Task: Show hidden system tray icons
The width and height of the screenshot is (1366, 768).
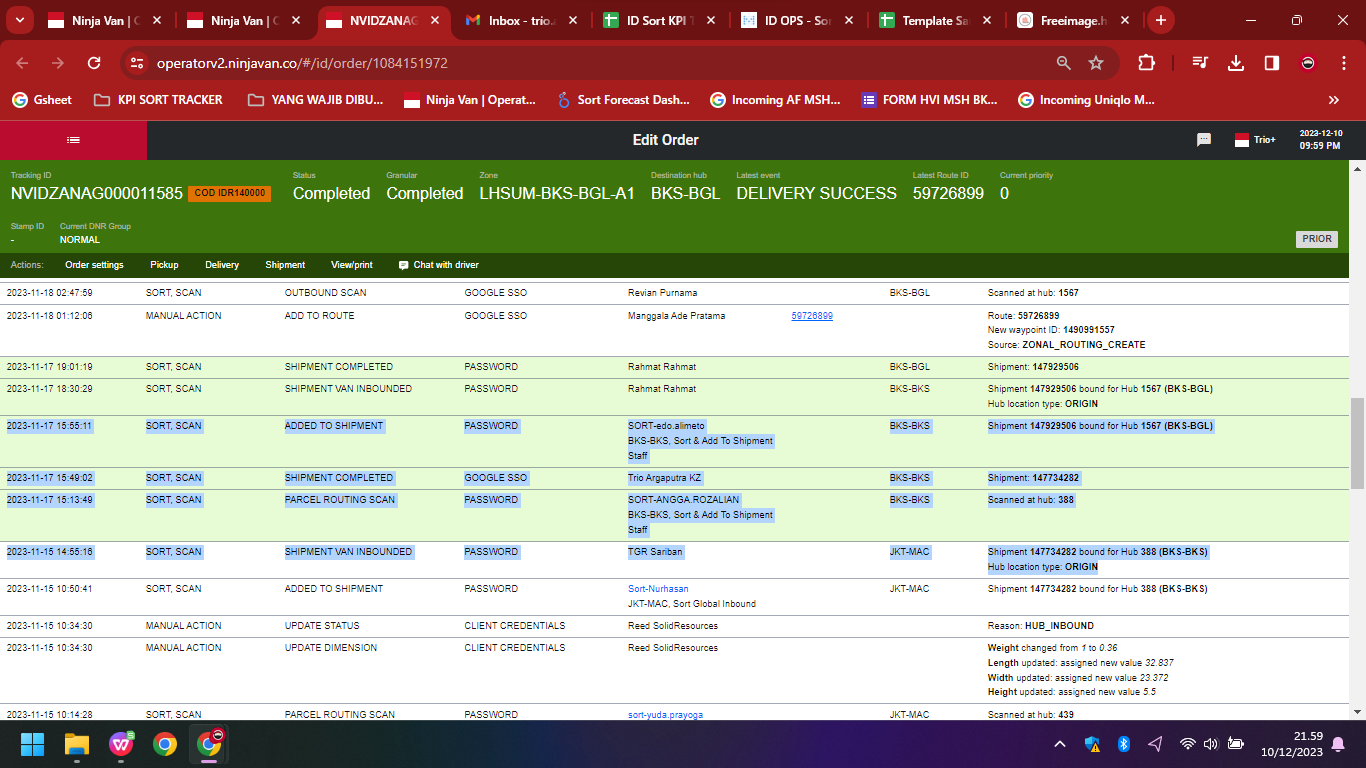Action: pyautogui.click(x=1060, y=744)
